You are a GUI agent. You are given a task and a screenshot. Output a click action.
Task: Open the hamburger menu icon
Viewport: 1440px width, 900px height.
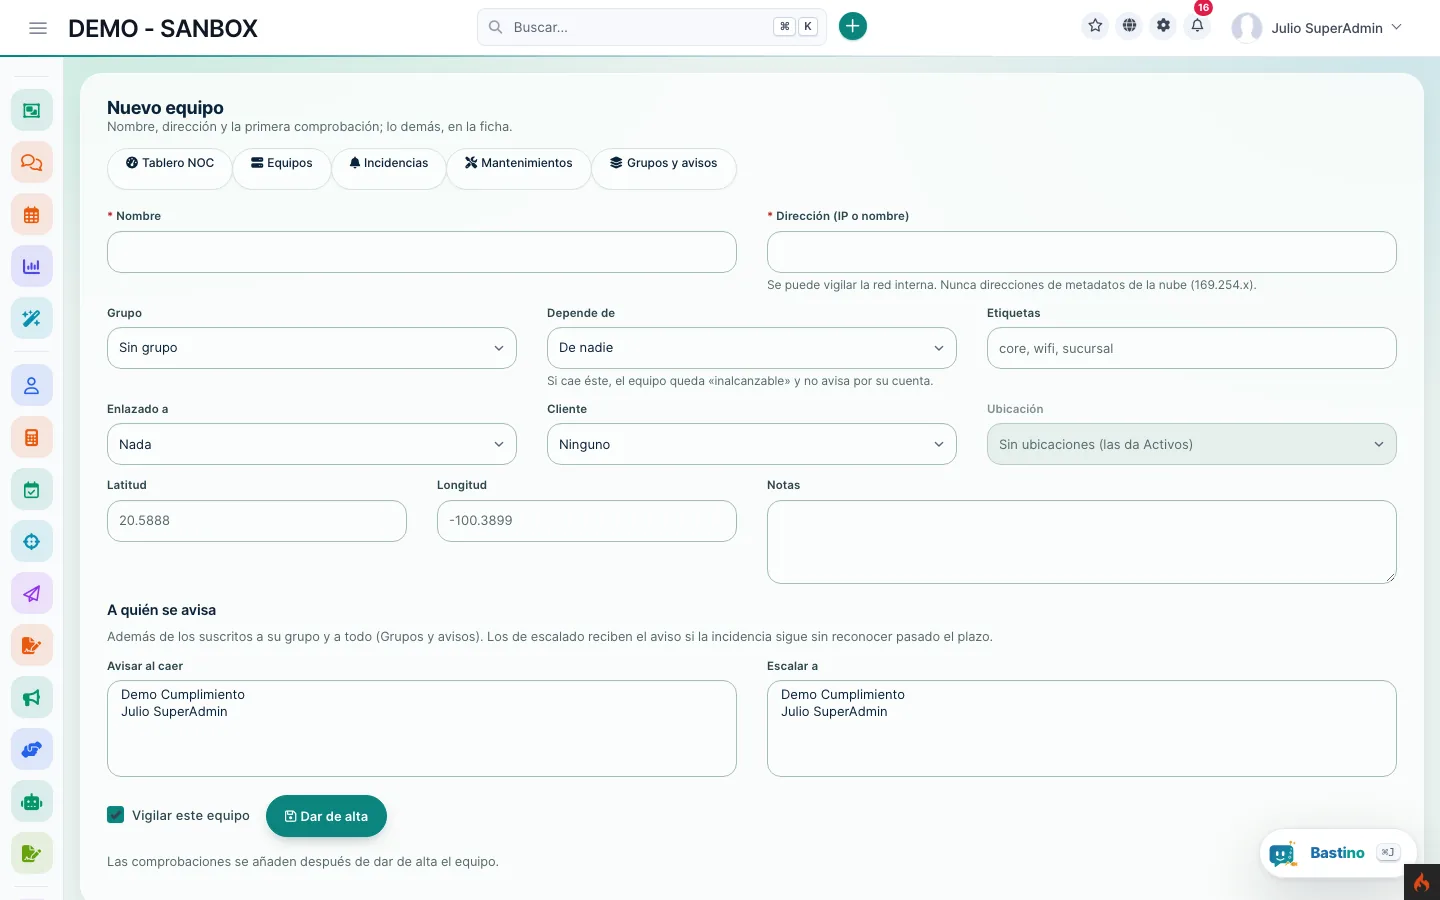point(38,28)
